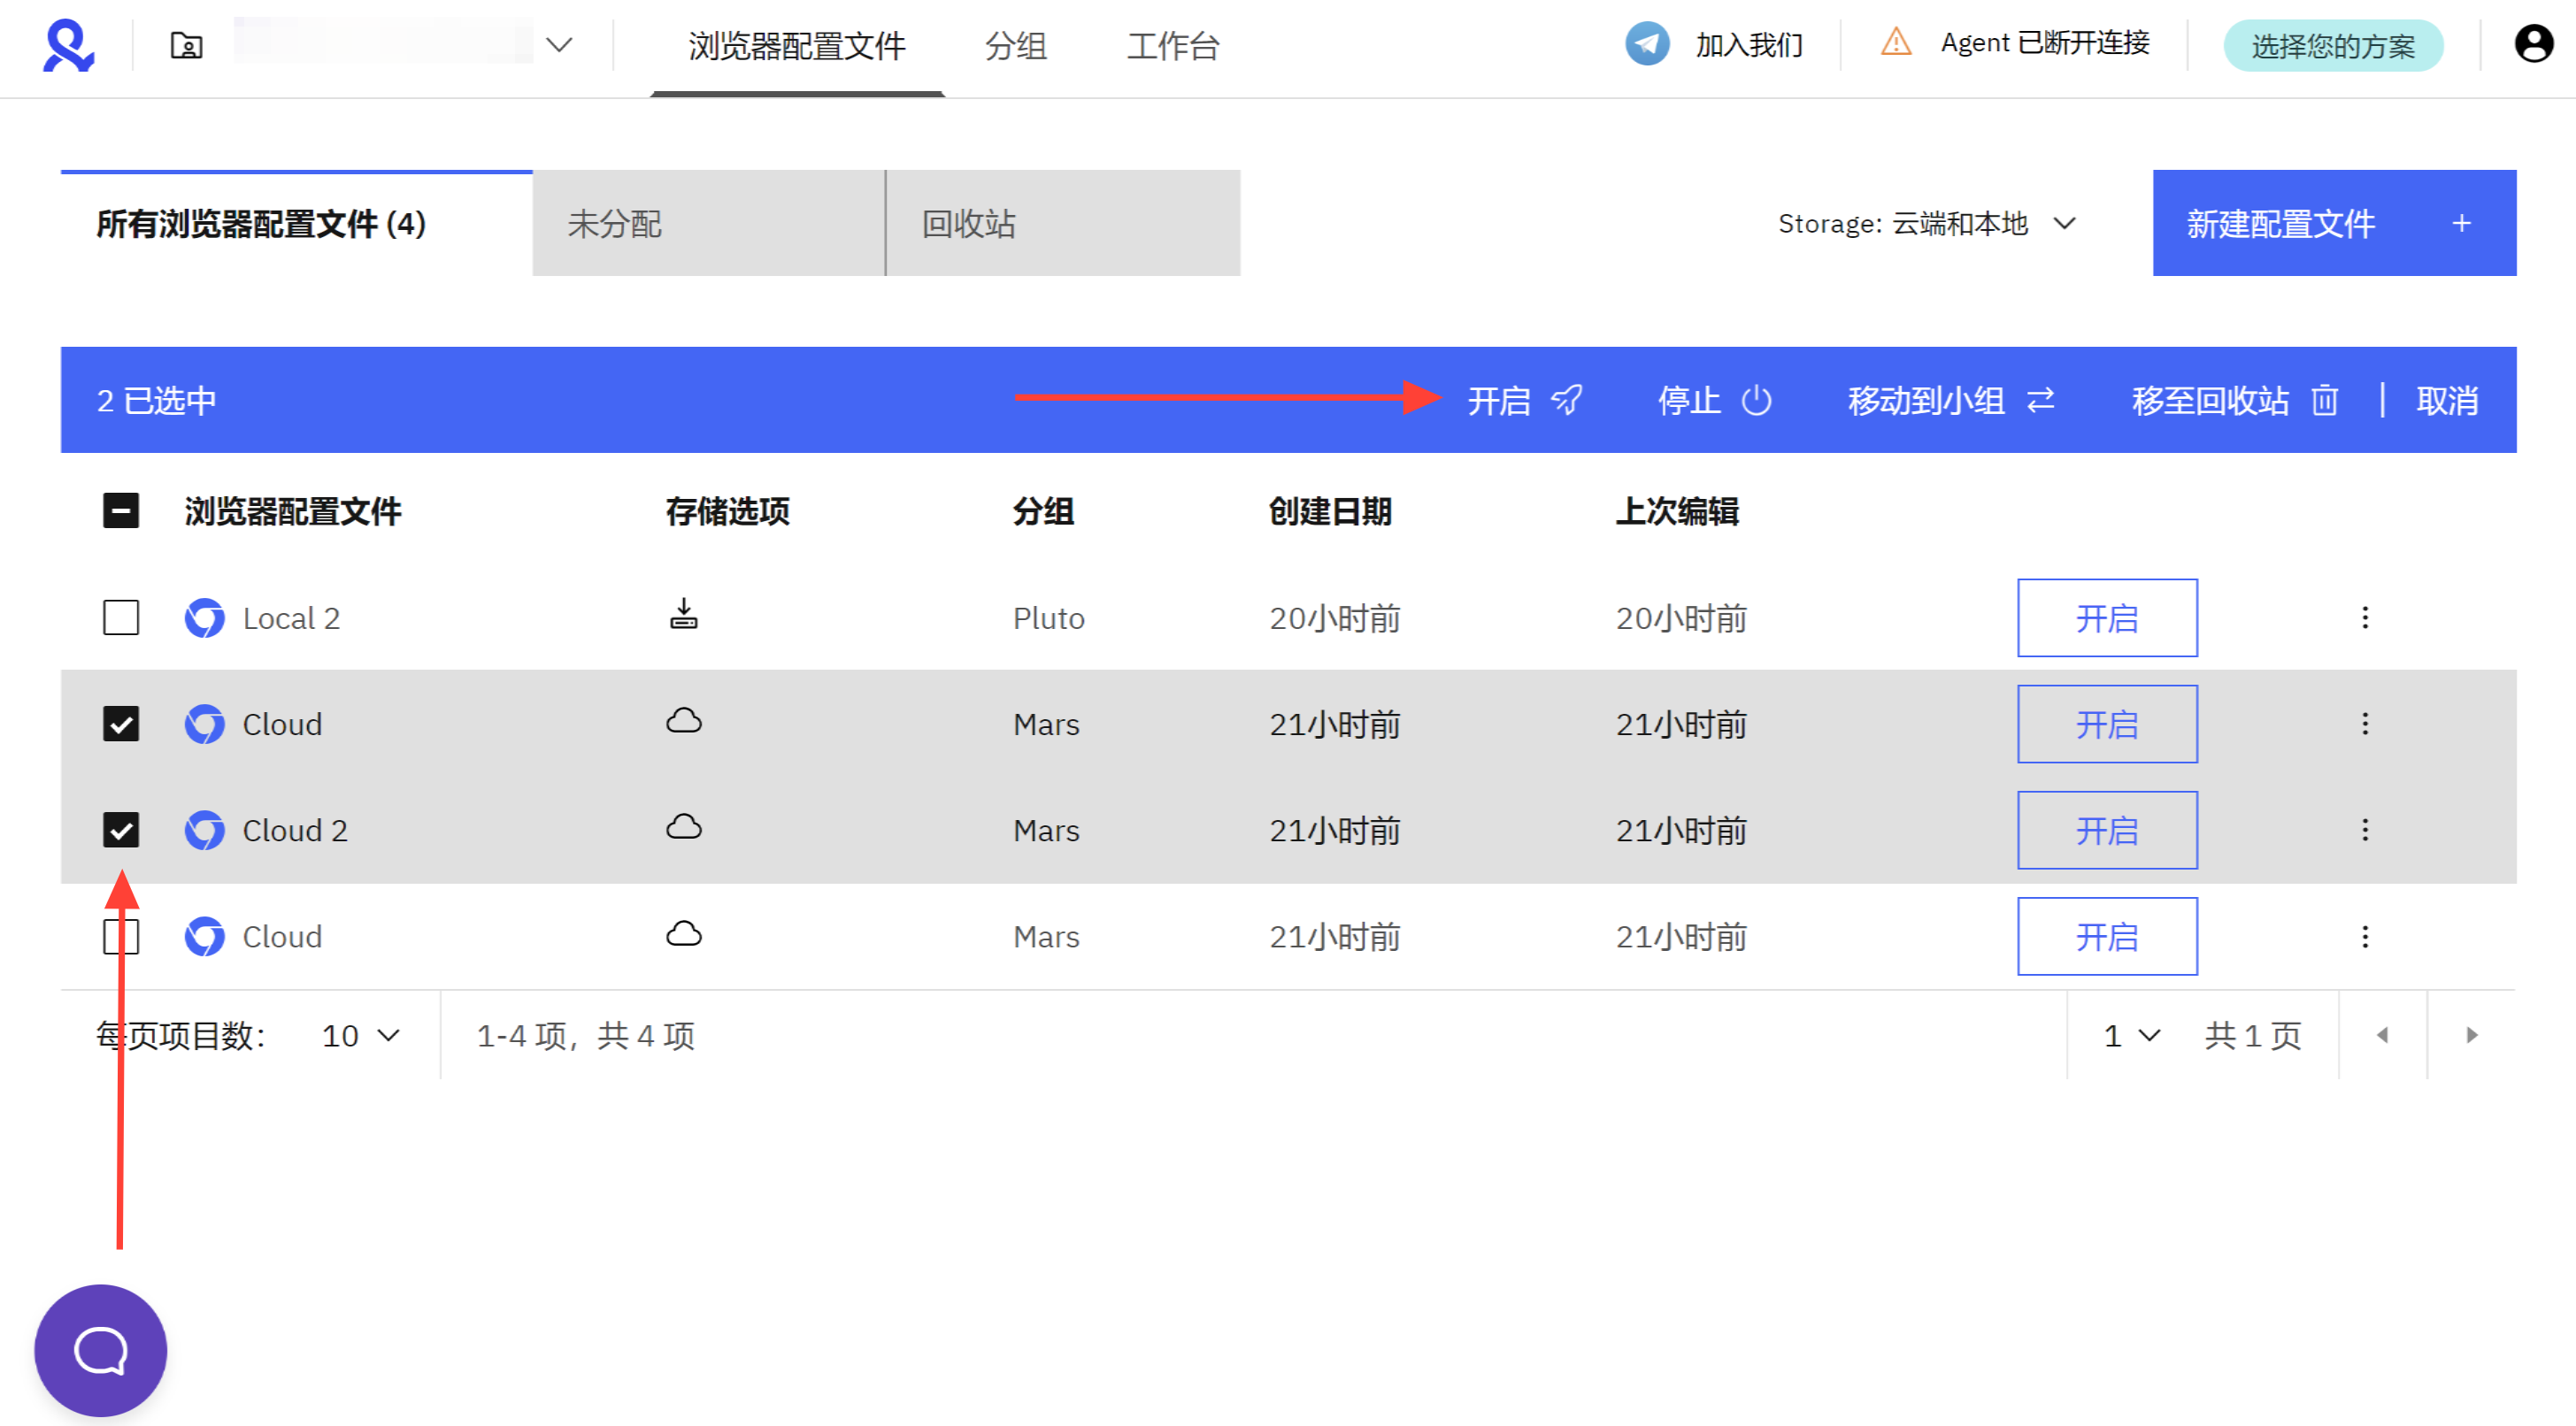Go to the previous page arrow
Screen dimensions: 2576x1426
(x=2382, y=1035)
